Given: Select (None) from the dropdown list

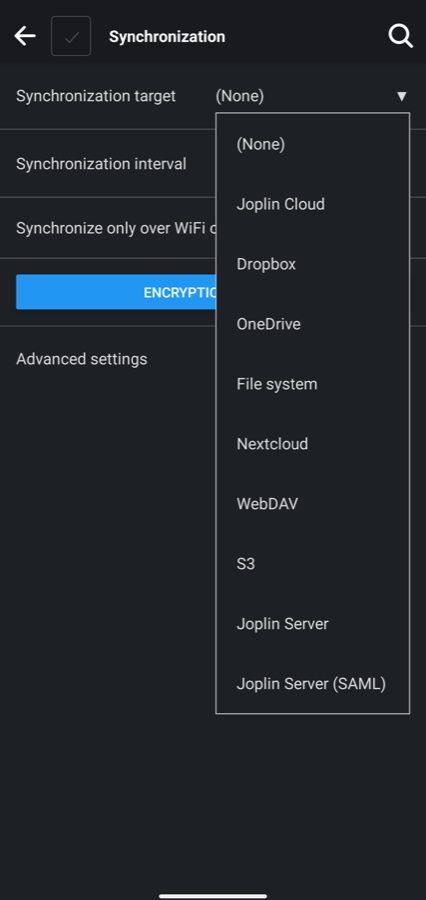Looking at the screenshot, I should click(x=312, y=144).
